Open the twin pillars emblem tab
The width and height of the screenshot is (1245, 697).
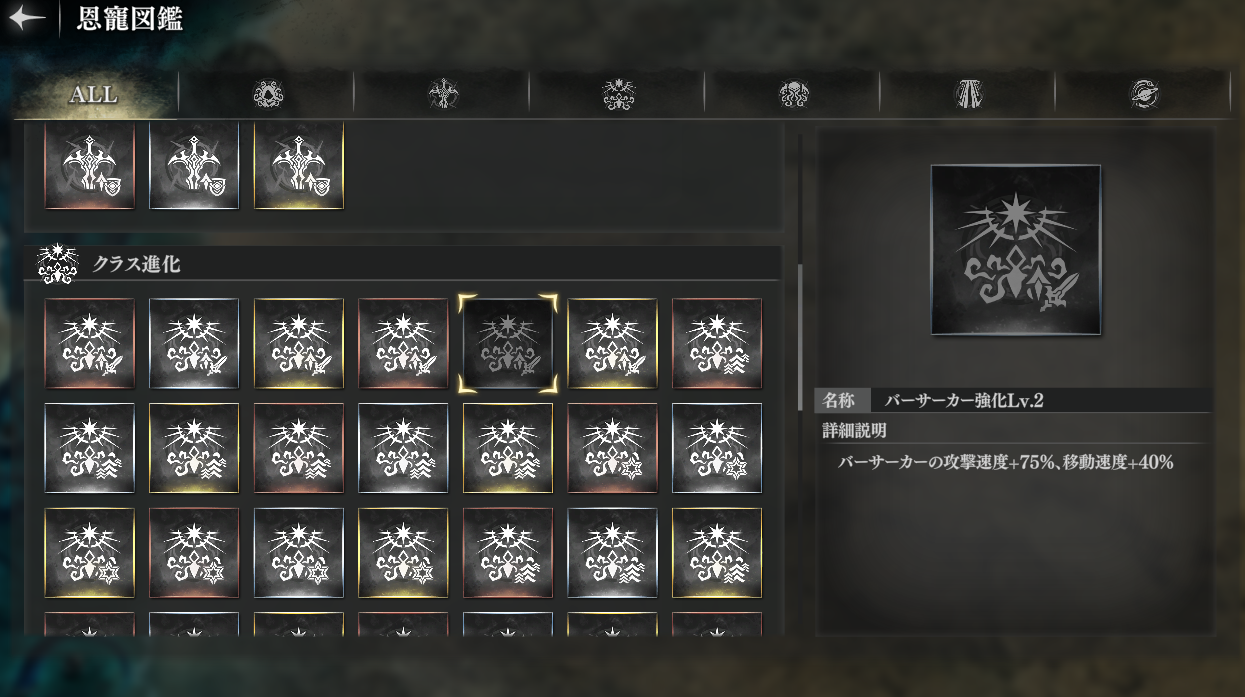click(x=968, y=95)
